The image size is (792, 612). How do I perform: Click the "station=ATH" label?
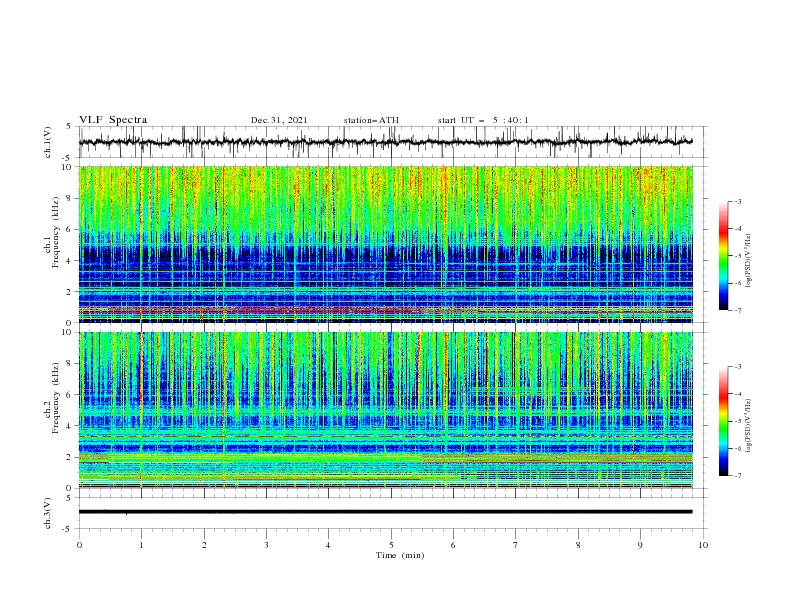[371, 120]
